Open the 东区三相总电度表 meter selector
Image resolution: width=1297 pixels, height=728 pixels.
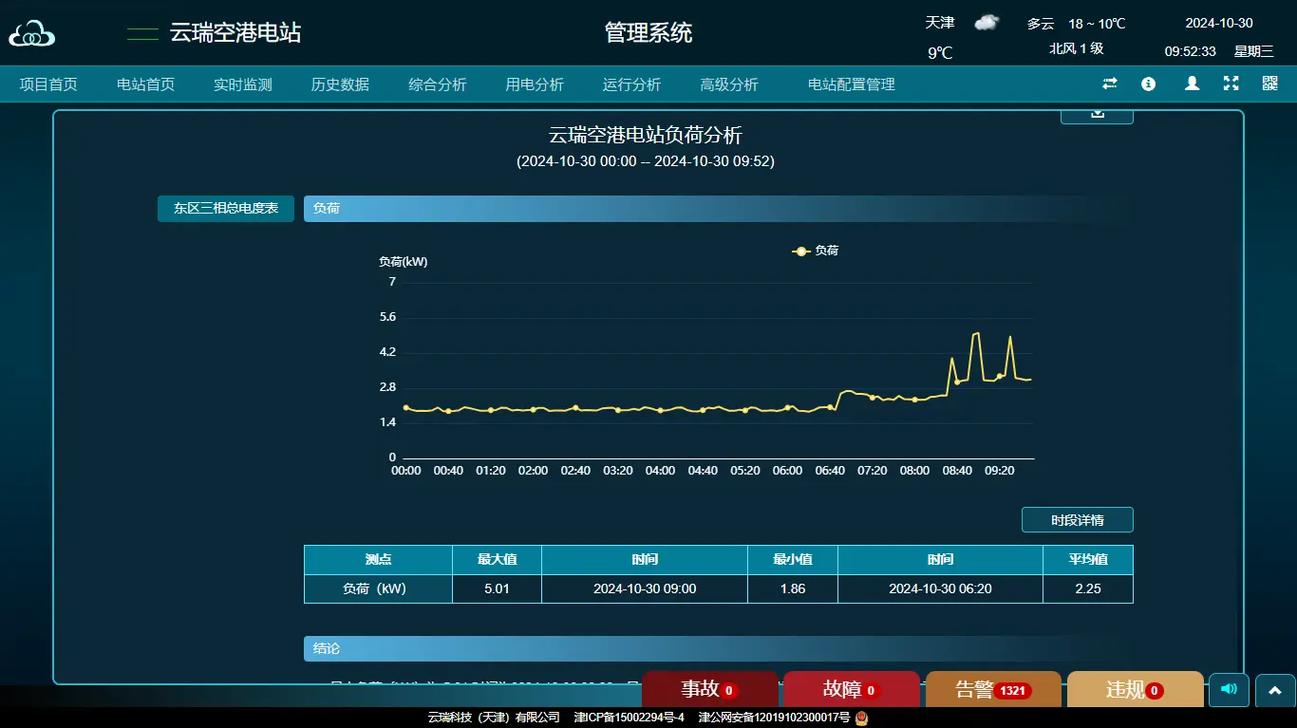tap(226, 208)
